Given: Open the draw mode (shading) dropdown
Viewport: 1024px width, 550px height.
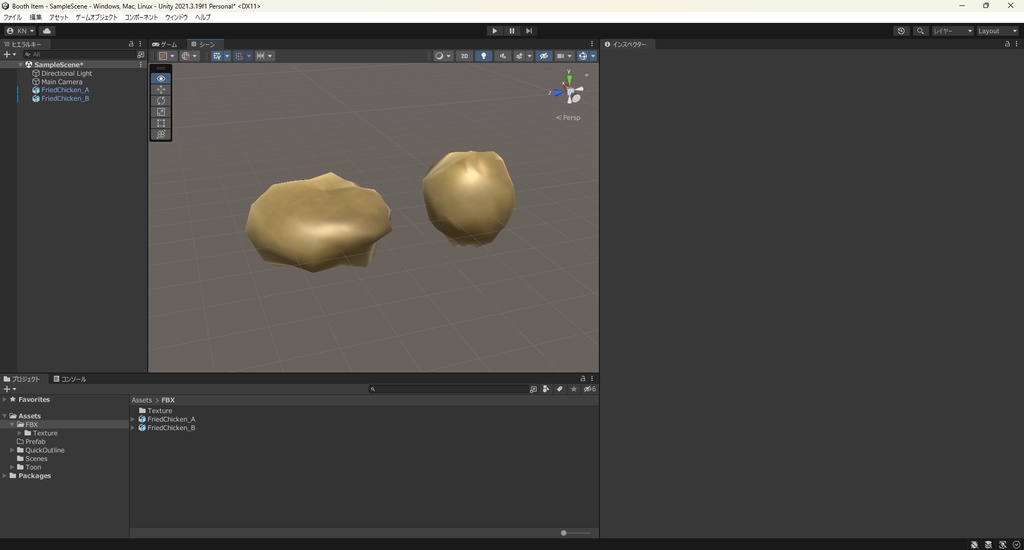Looking at the screenshot, I should [x=443, y=56].
